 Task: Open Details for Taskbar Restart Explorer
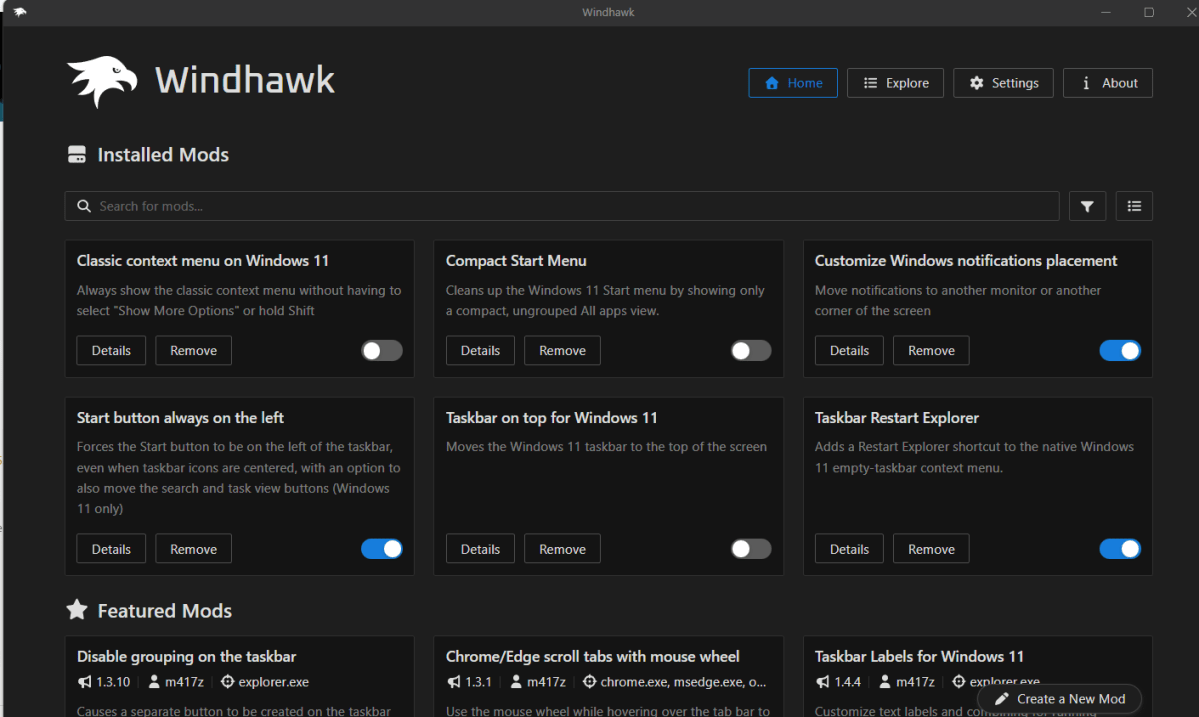tap(849, 549)
